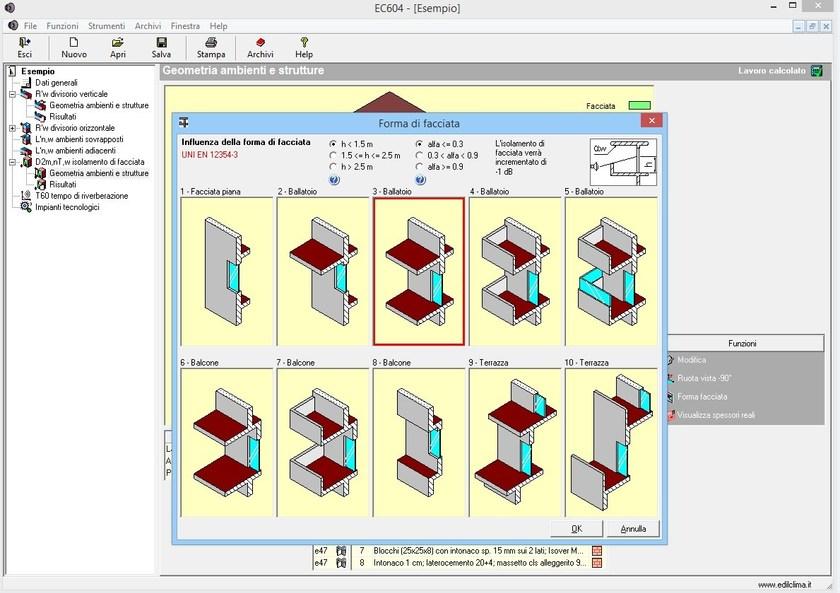Viewport: 840px width, 593px height.
Task: Collapse the R'w divisorio verticale tree node
Action: (x=11, y=94)
